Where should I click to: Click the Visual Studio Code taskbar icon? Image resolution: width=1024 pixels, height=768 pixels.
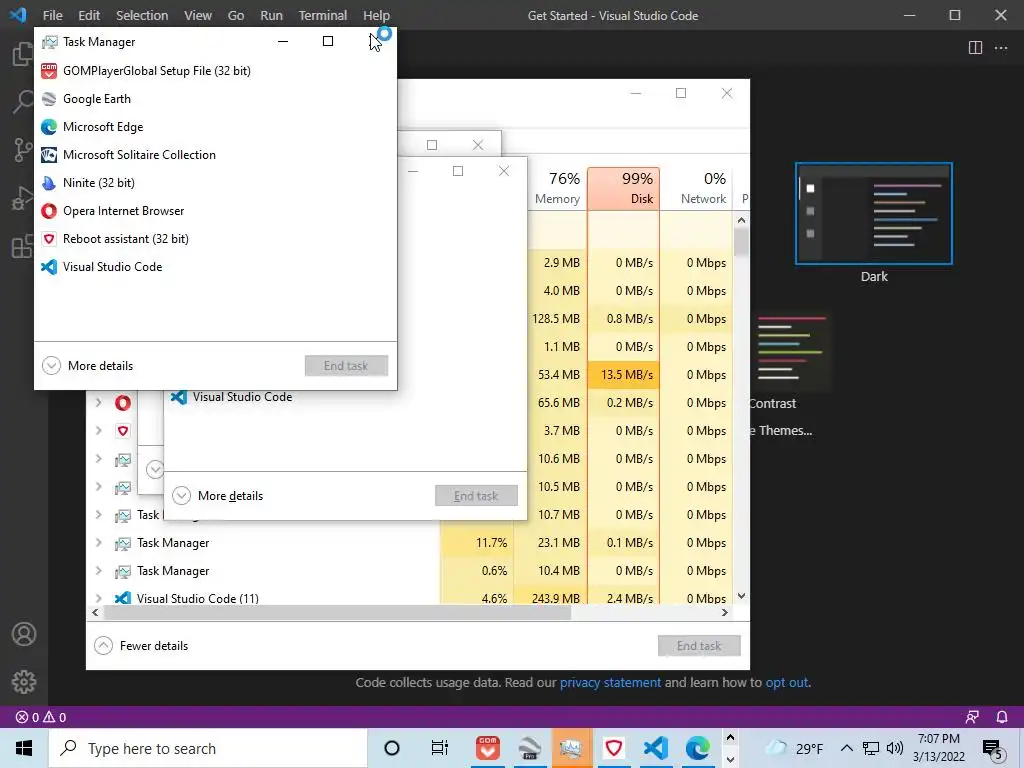(656, 748)
